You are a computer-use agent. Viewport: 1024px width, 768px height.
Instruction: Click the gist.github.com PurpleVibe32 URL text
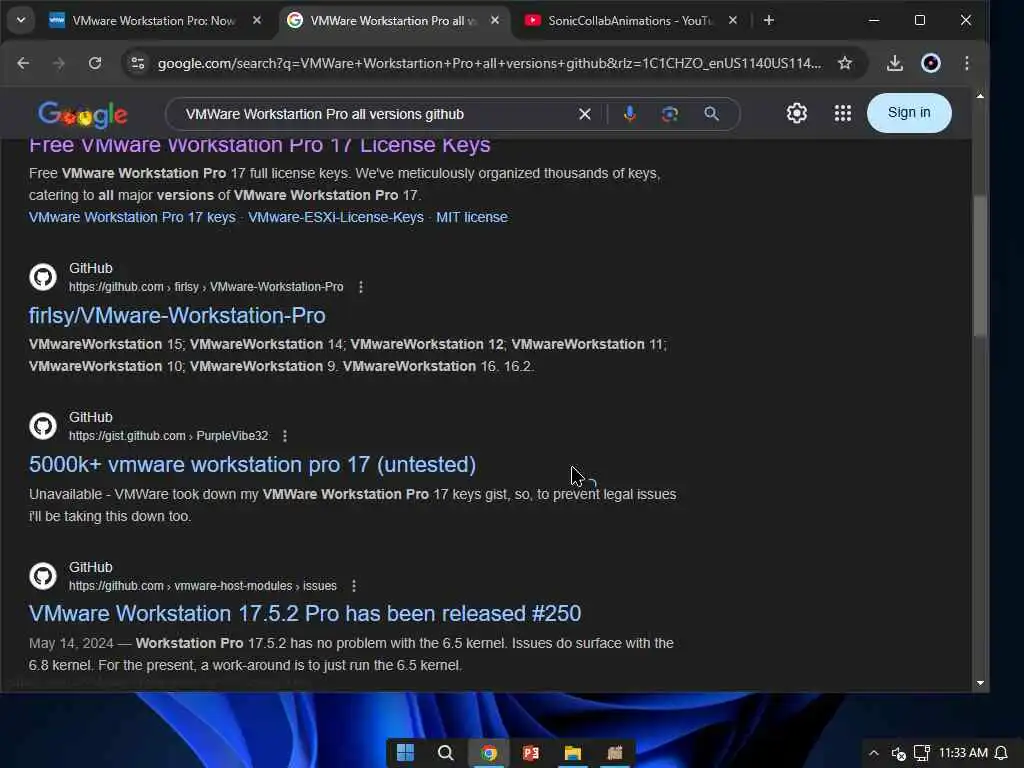coord(168,436)
